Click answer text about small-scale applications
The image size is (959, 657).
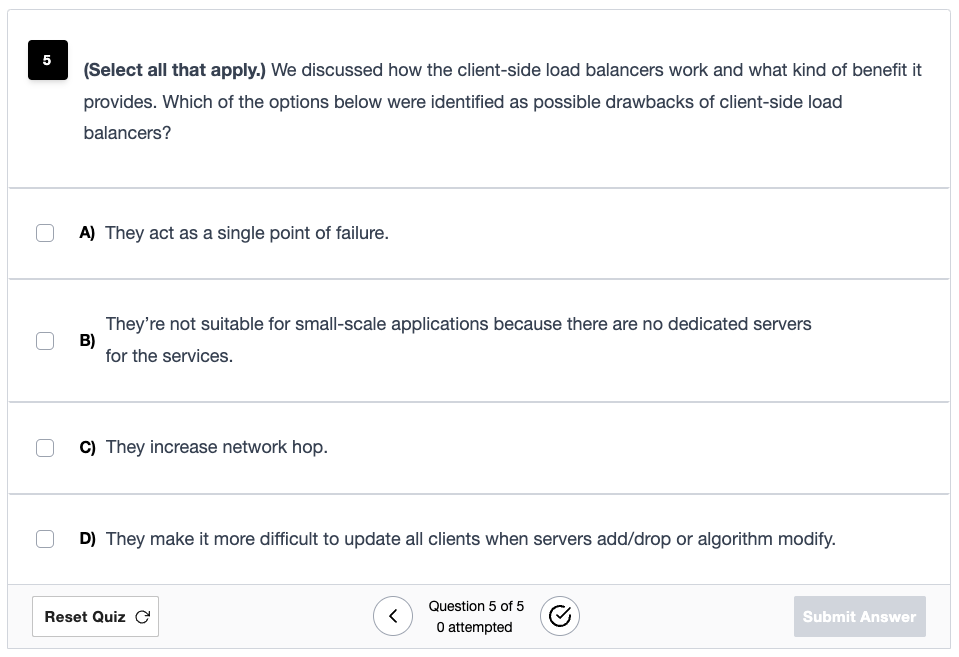[458, 340]
